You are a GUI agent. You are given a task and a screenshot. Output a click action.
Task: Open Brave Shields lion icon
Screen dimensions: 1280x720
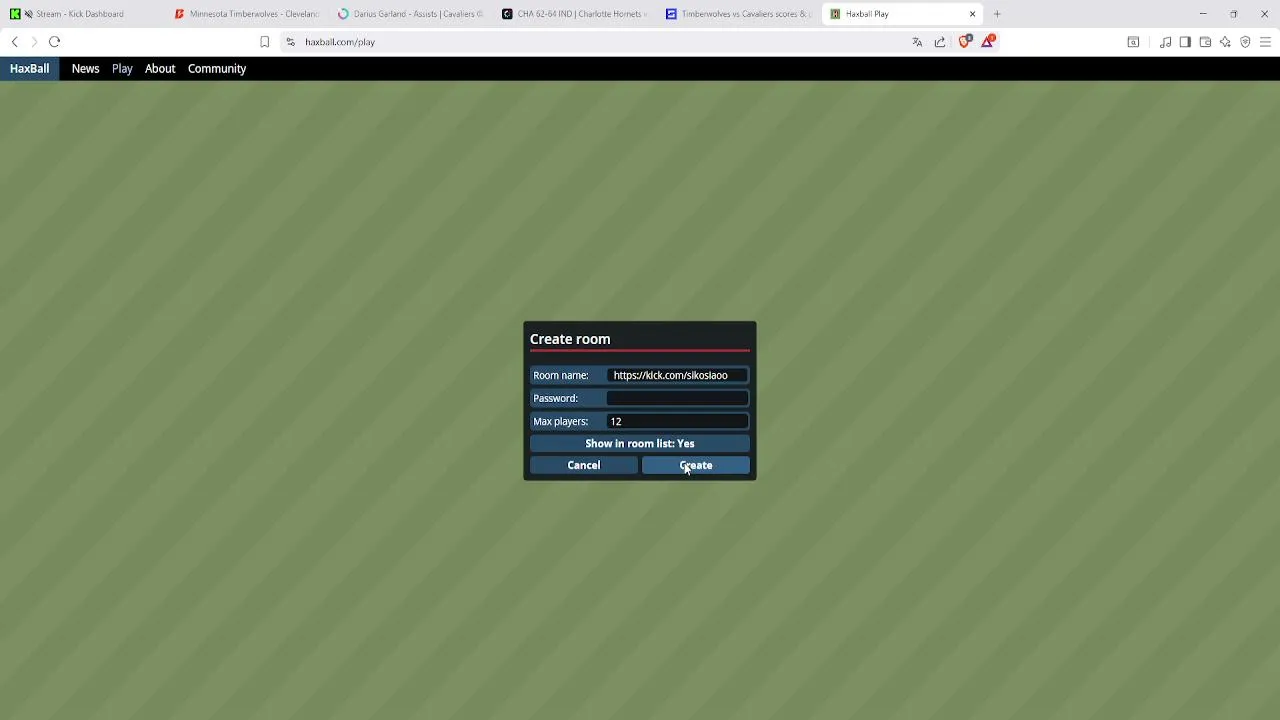[x=965, y=41]
